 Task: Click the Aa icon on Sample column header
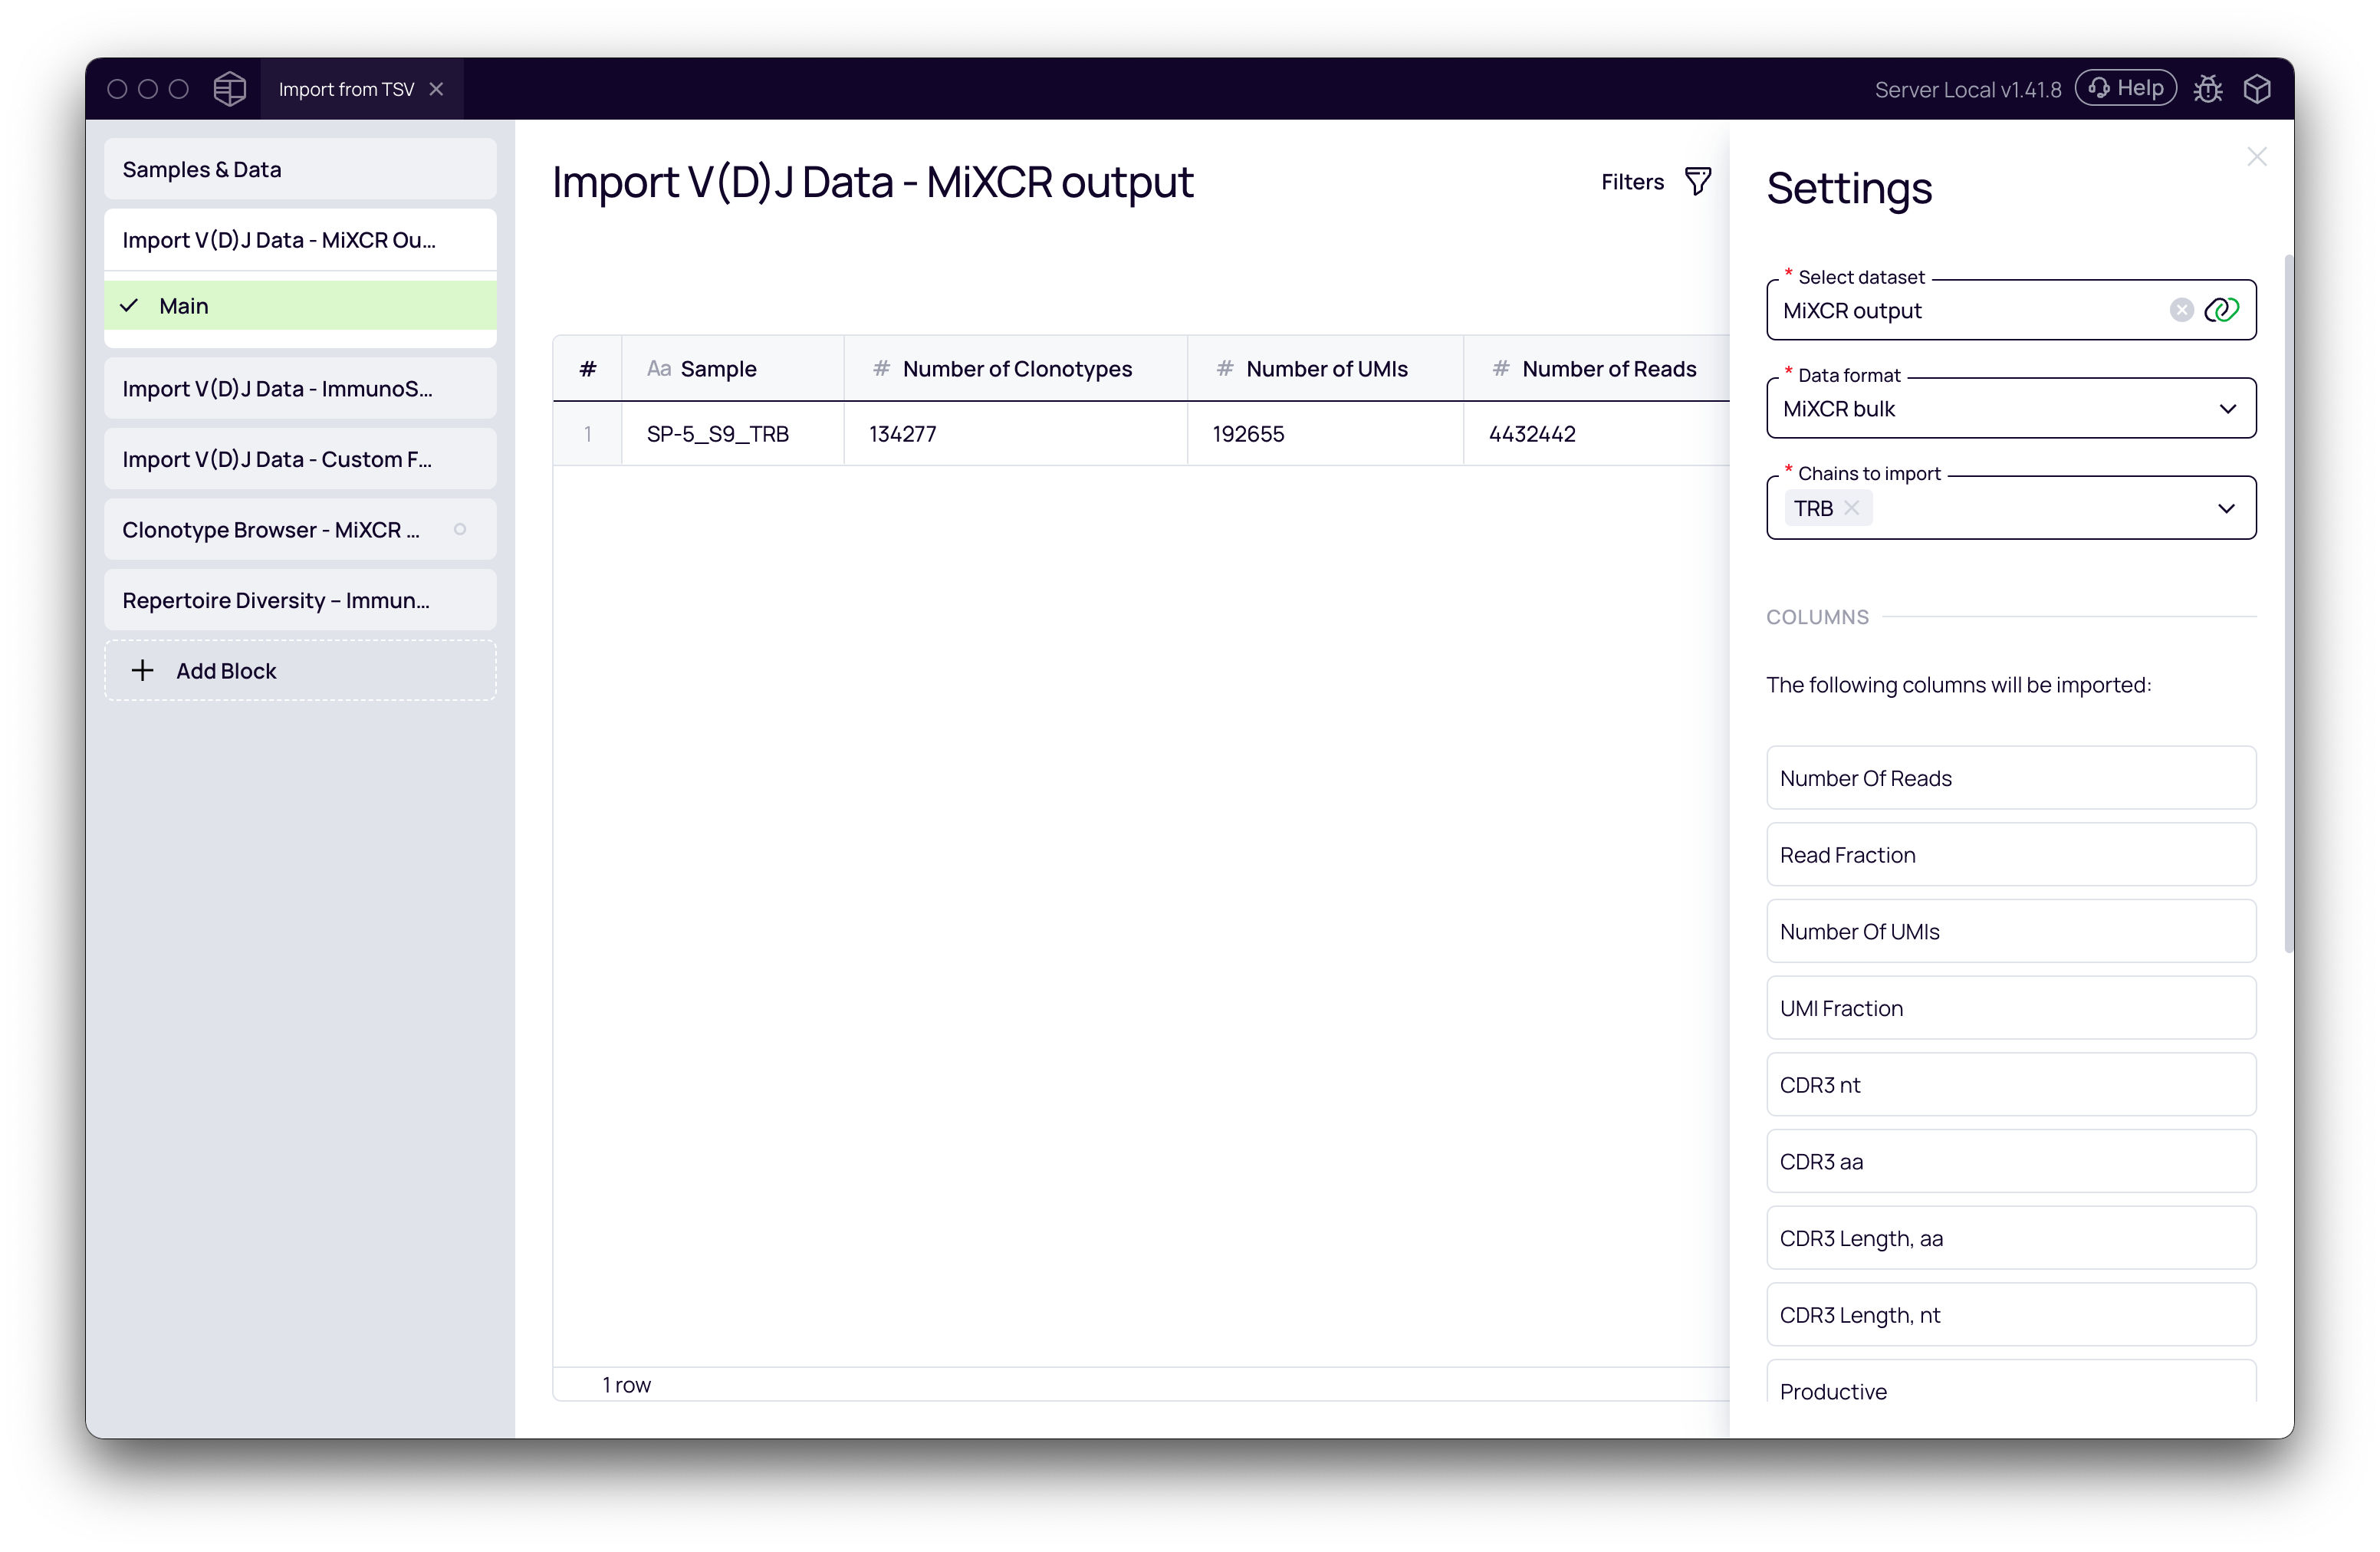659,368
